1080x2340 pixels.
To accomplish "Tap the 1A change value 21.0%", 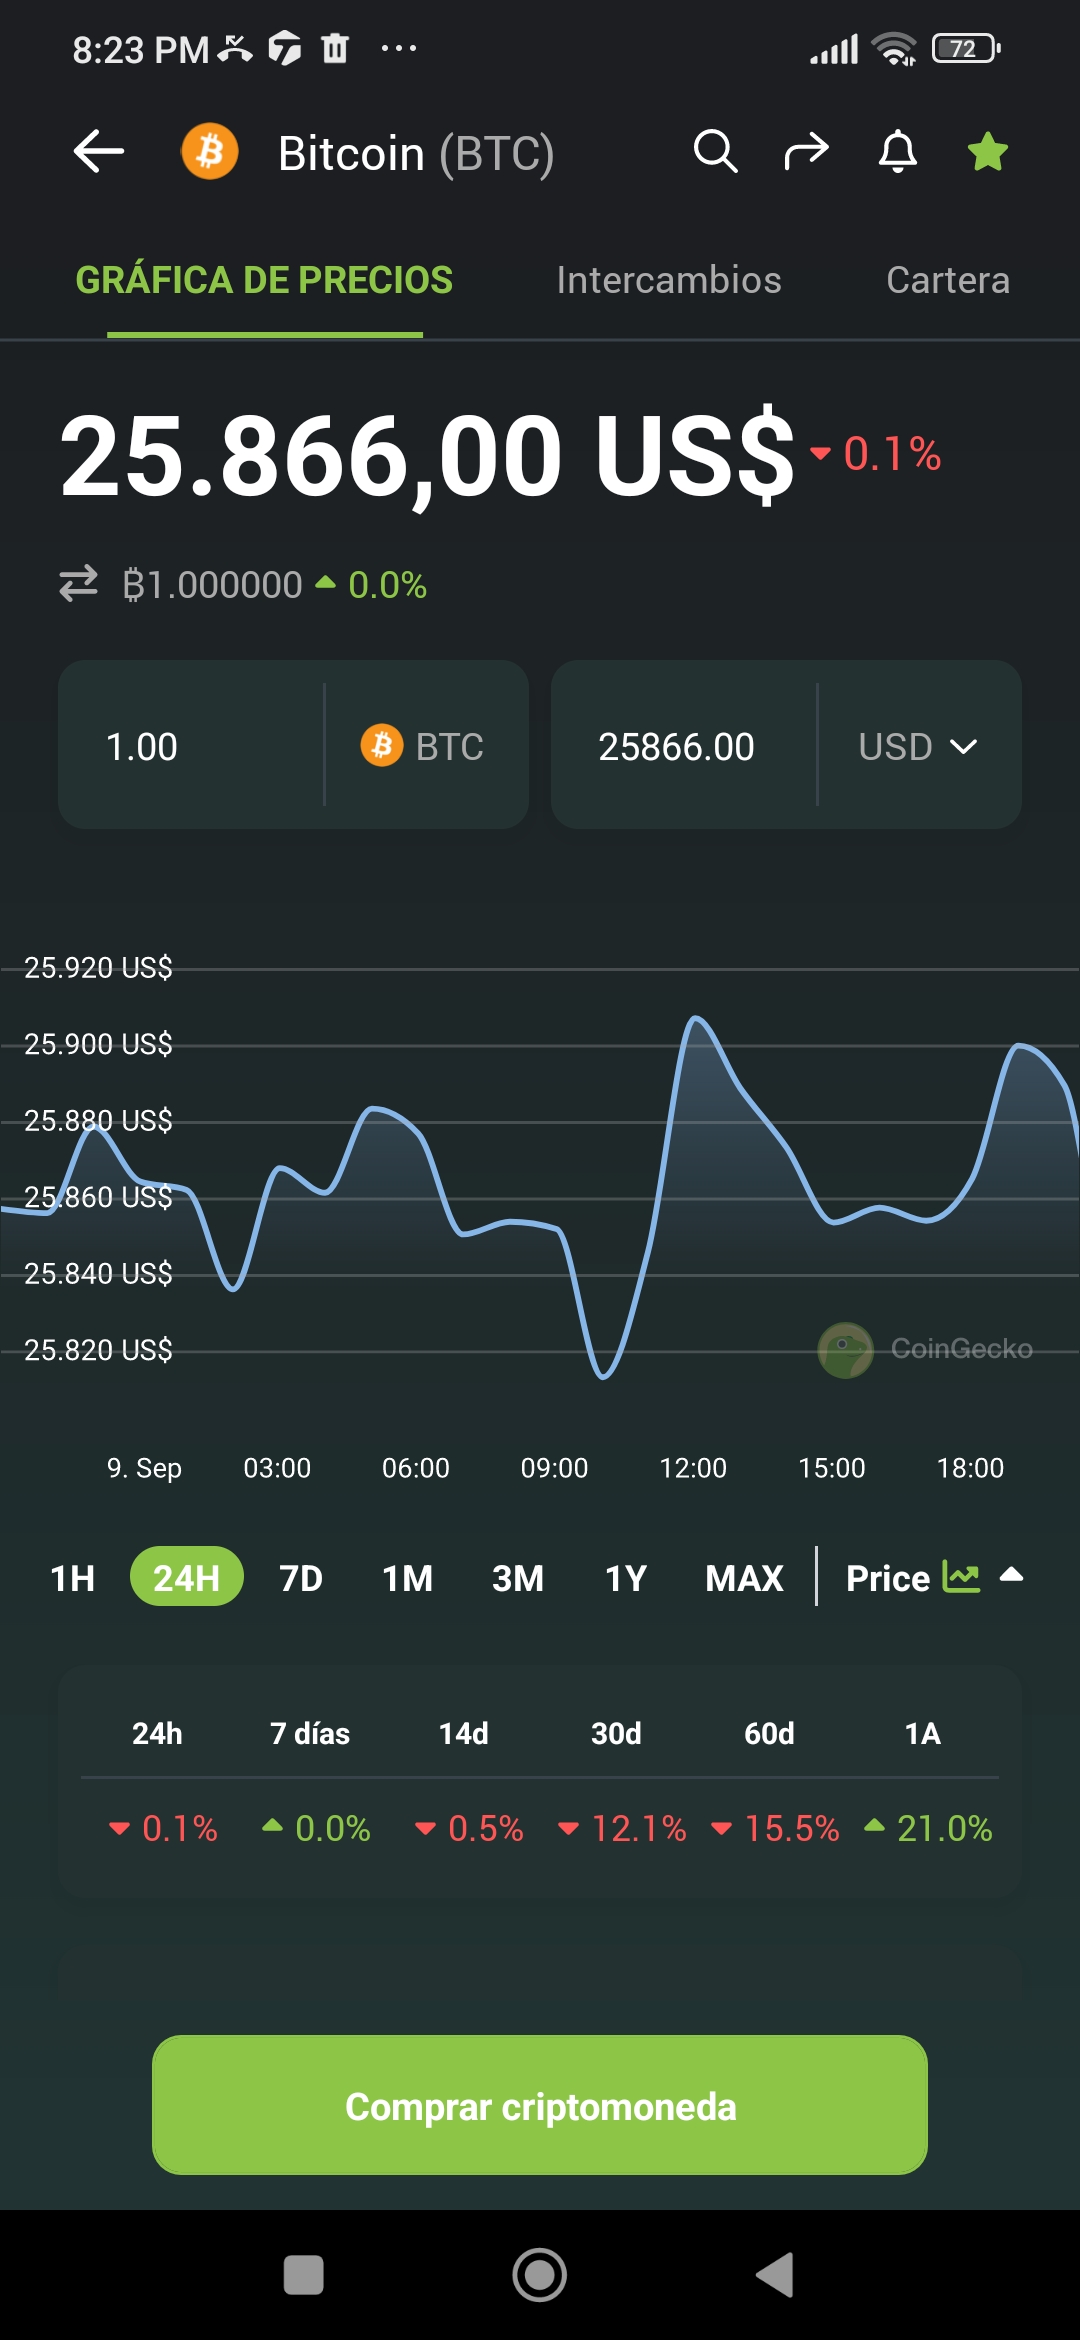I will (928, 1828).
